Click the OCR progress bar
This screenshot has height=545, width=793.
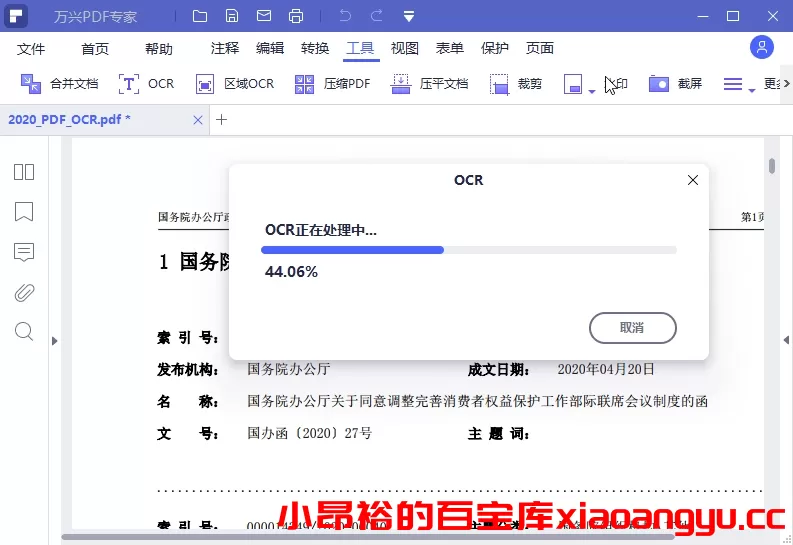(x=469, y=250)
